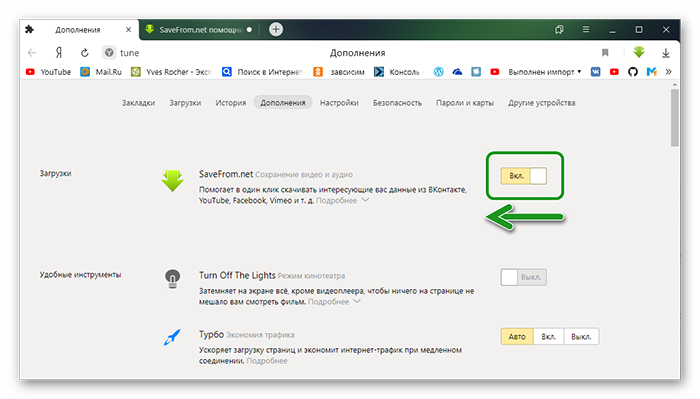Screen dimensions: 700x399
Task: Click the Турбо extension title
Action: tap(211, 334)
